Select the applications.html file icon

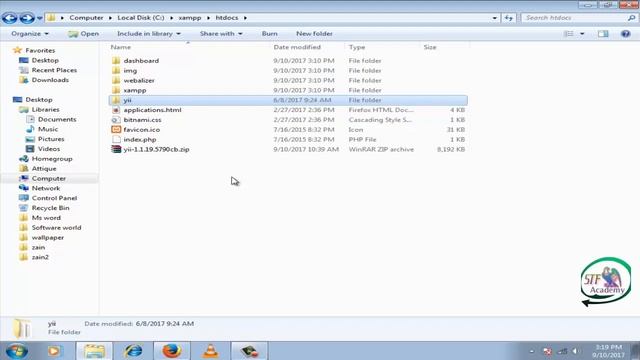[116, 110]
